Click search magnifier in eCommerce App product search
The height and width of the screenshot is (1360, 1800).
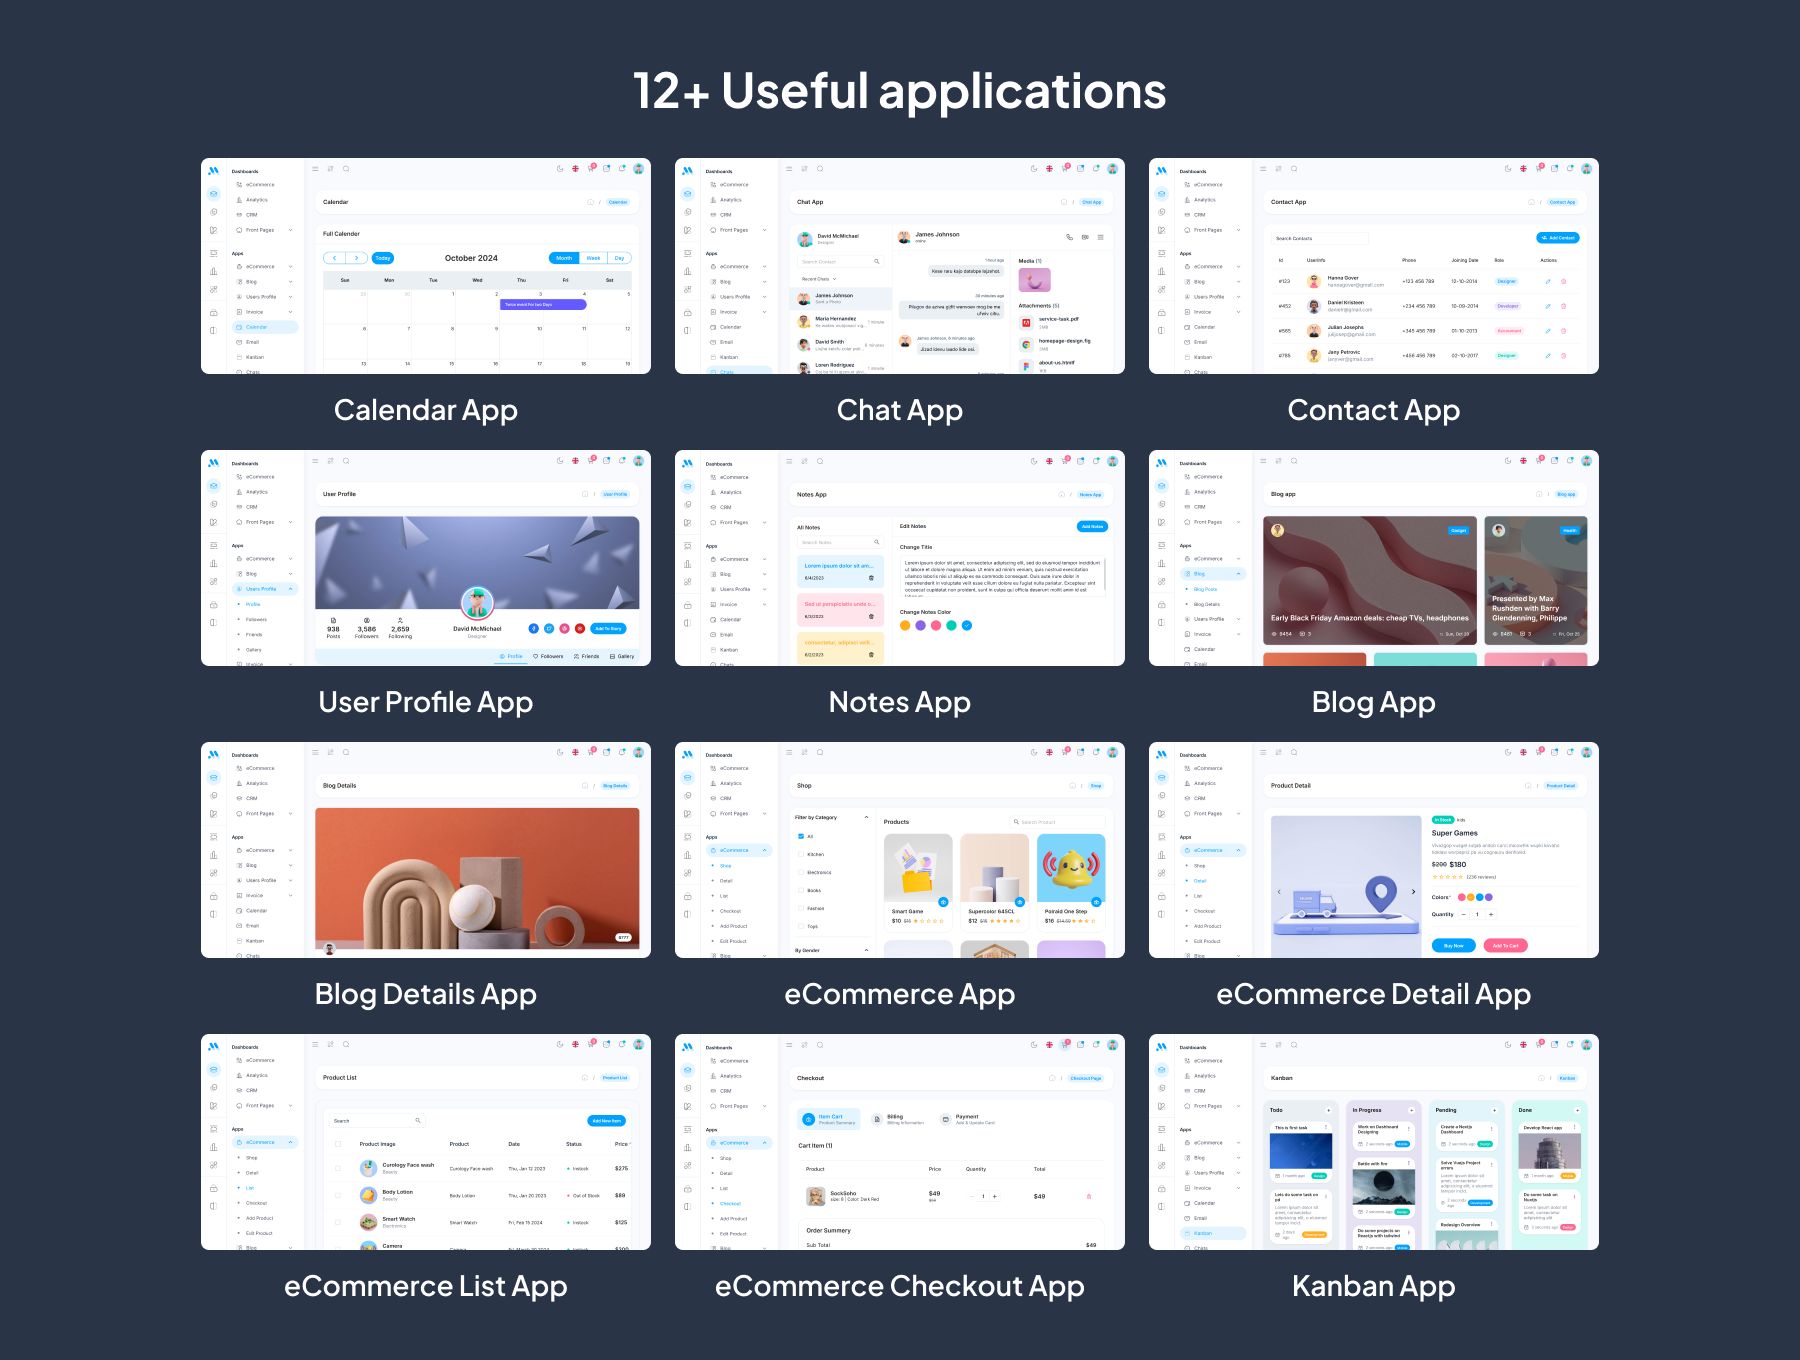pyautogui.click(x=1016, y=822)
